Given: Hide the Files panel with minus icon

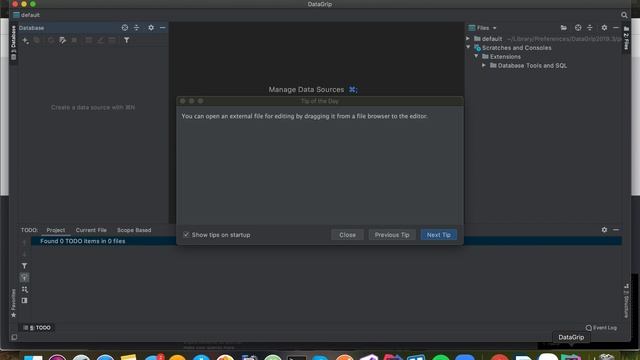Looking at the screenshot, I should pos(616,28).
